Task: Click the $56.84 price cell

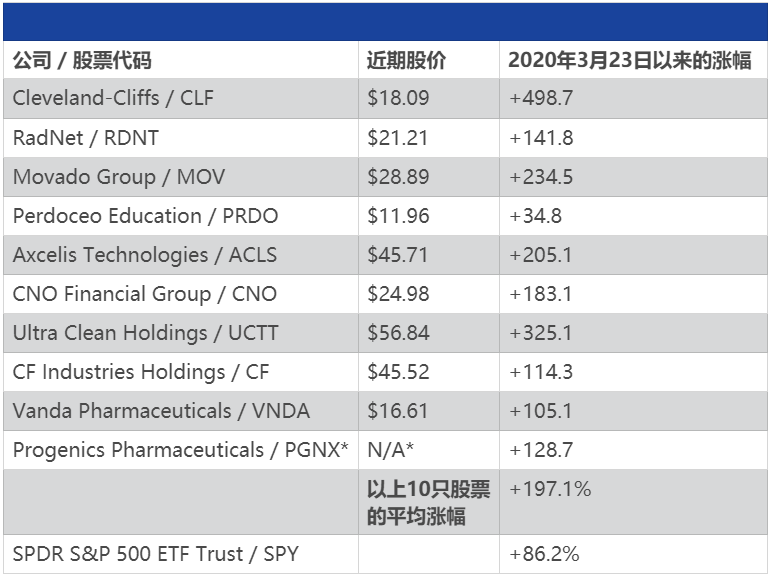Action: click(x=398, y=333)
